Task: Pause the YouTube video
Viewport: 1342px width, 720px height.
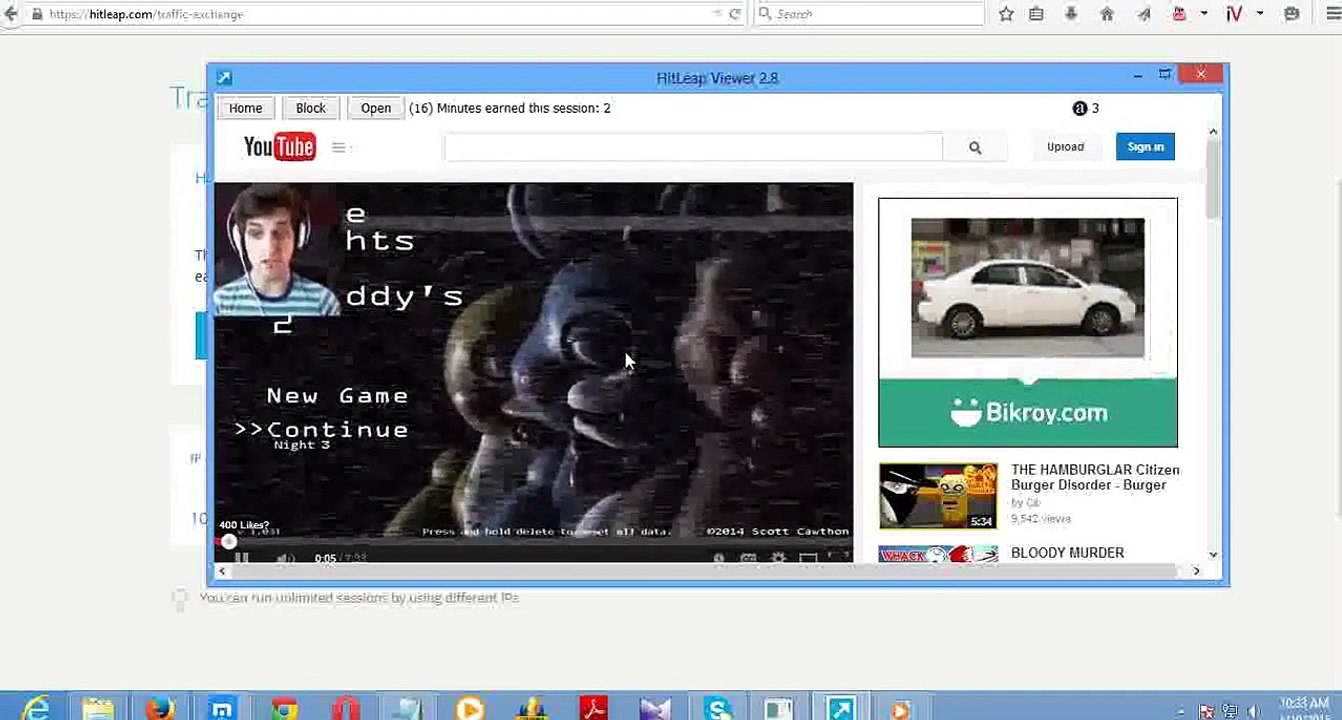Action: [241, 558]
